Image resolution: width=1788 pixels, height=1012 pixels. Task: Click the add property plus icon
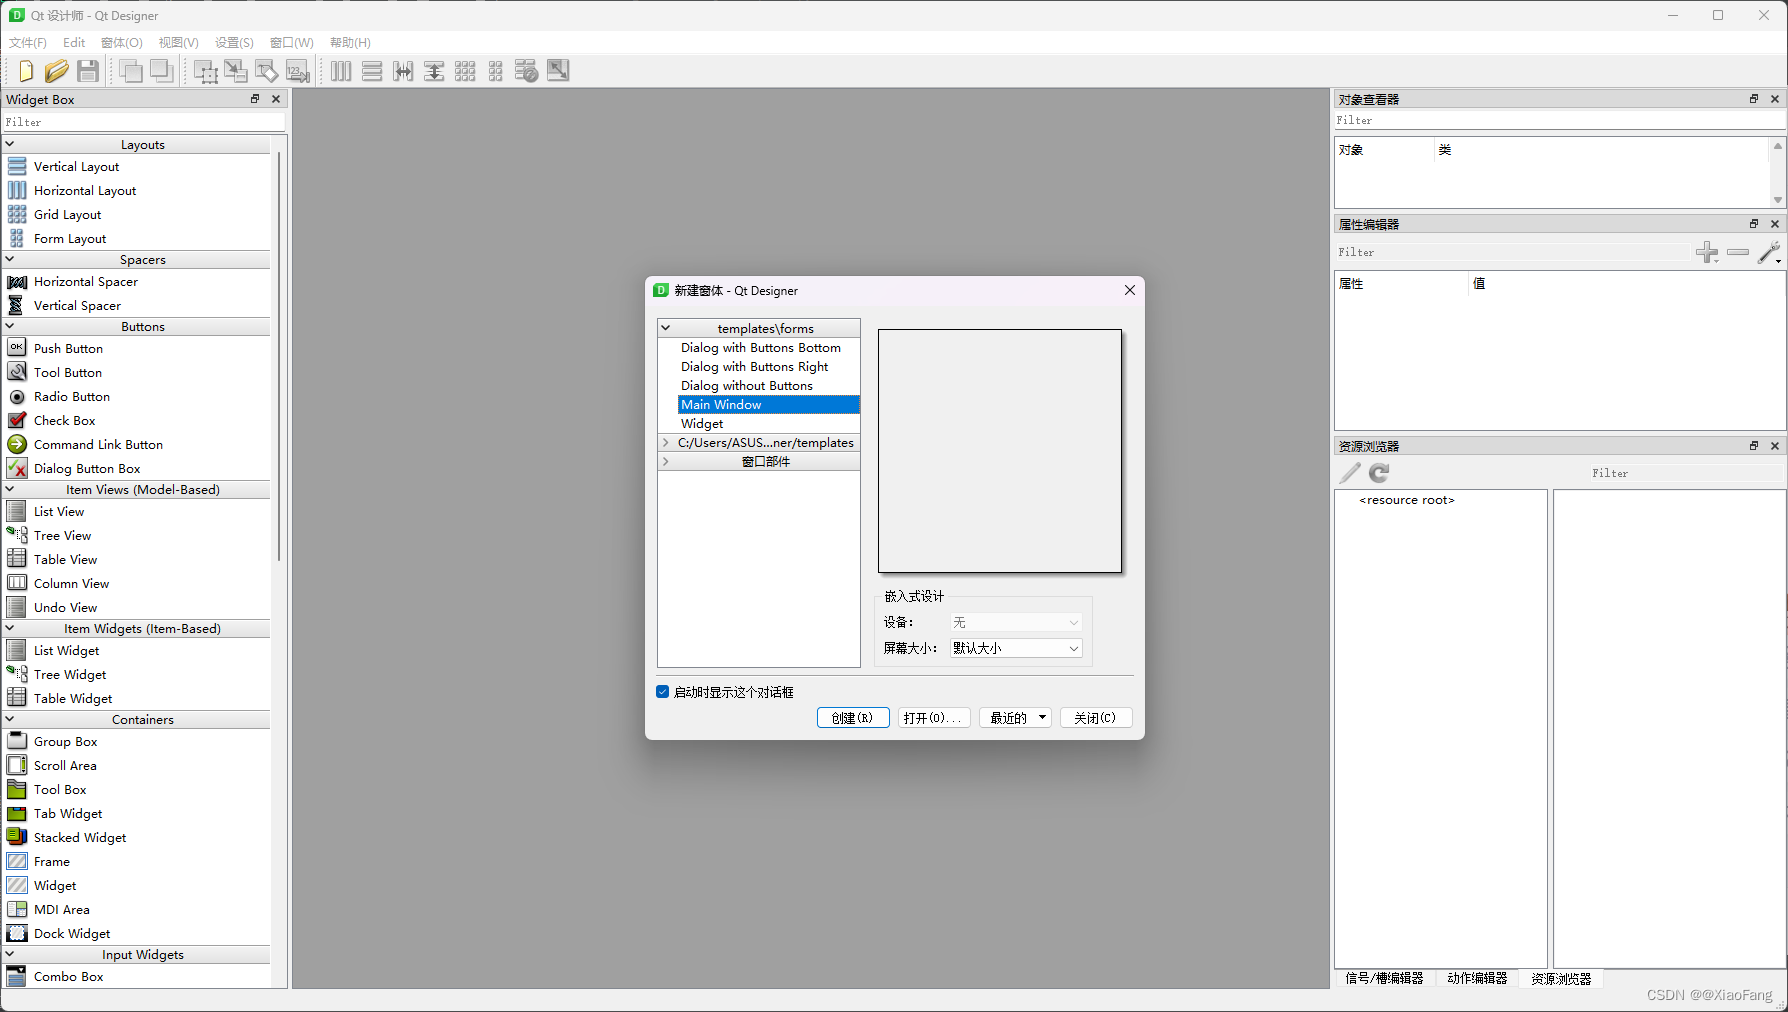(1707, 252)
